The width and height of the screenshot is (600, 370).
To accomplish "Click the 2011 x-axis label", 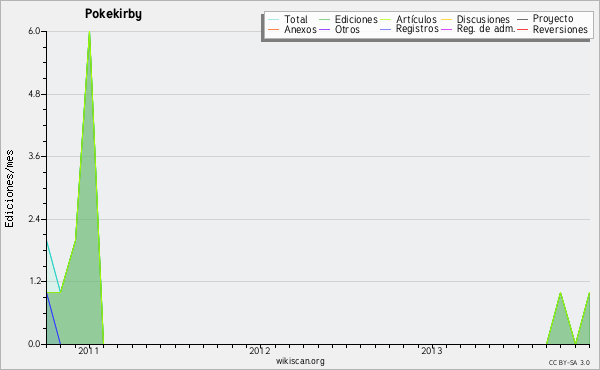I will (x=88, y=351).
